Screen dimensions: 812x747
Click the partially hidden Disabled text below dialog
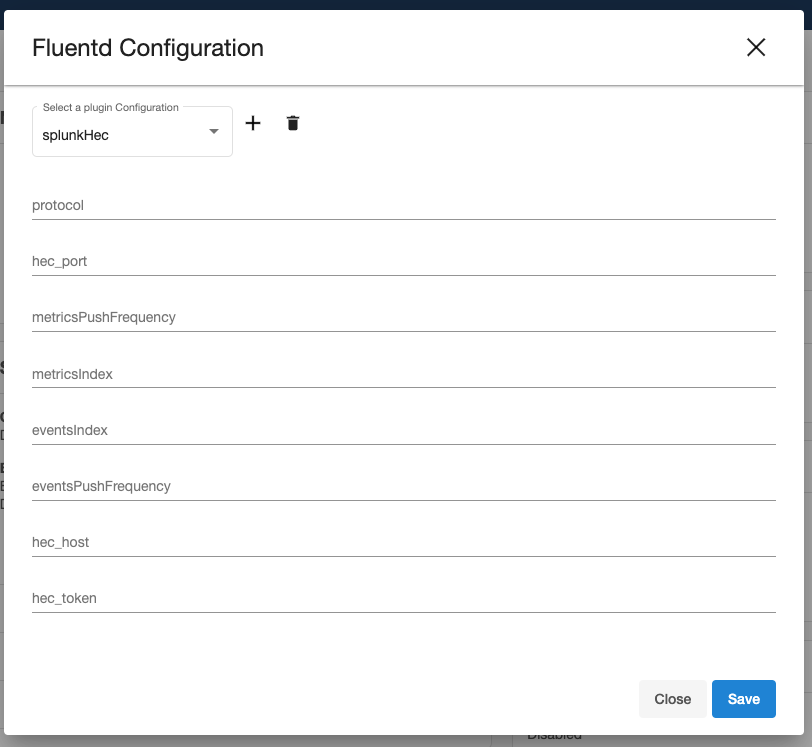(x=554, y=739)
